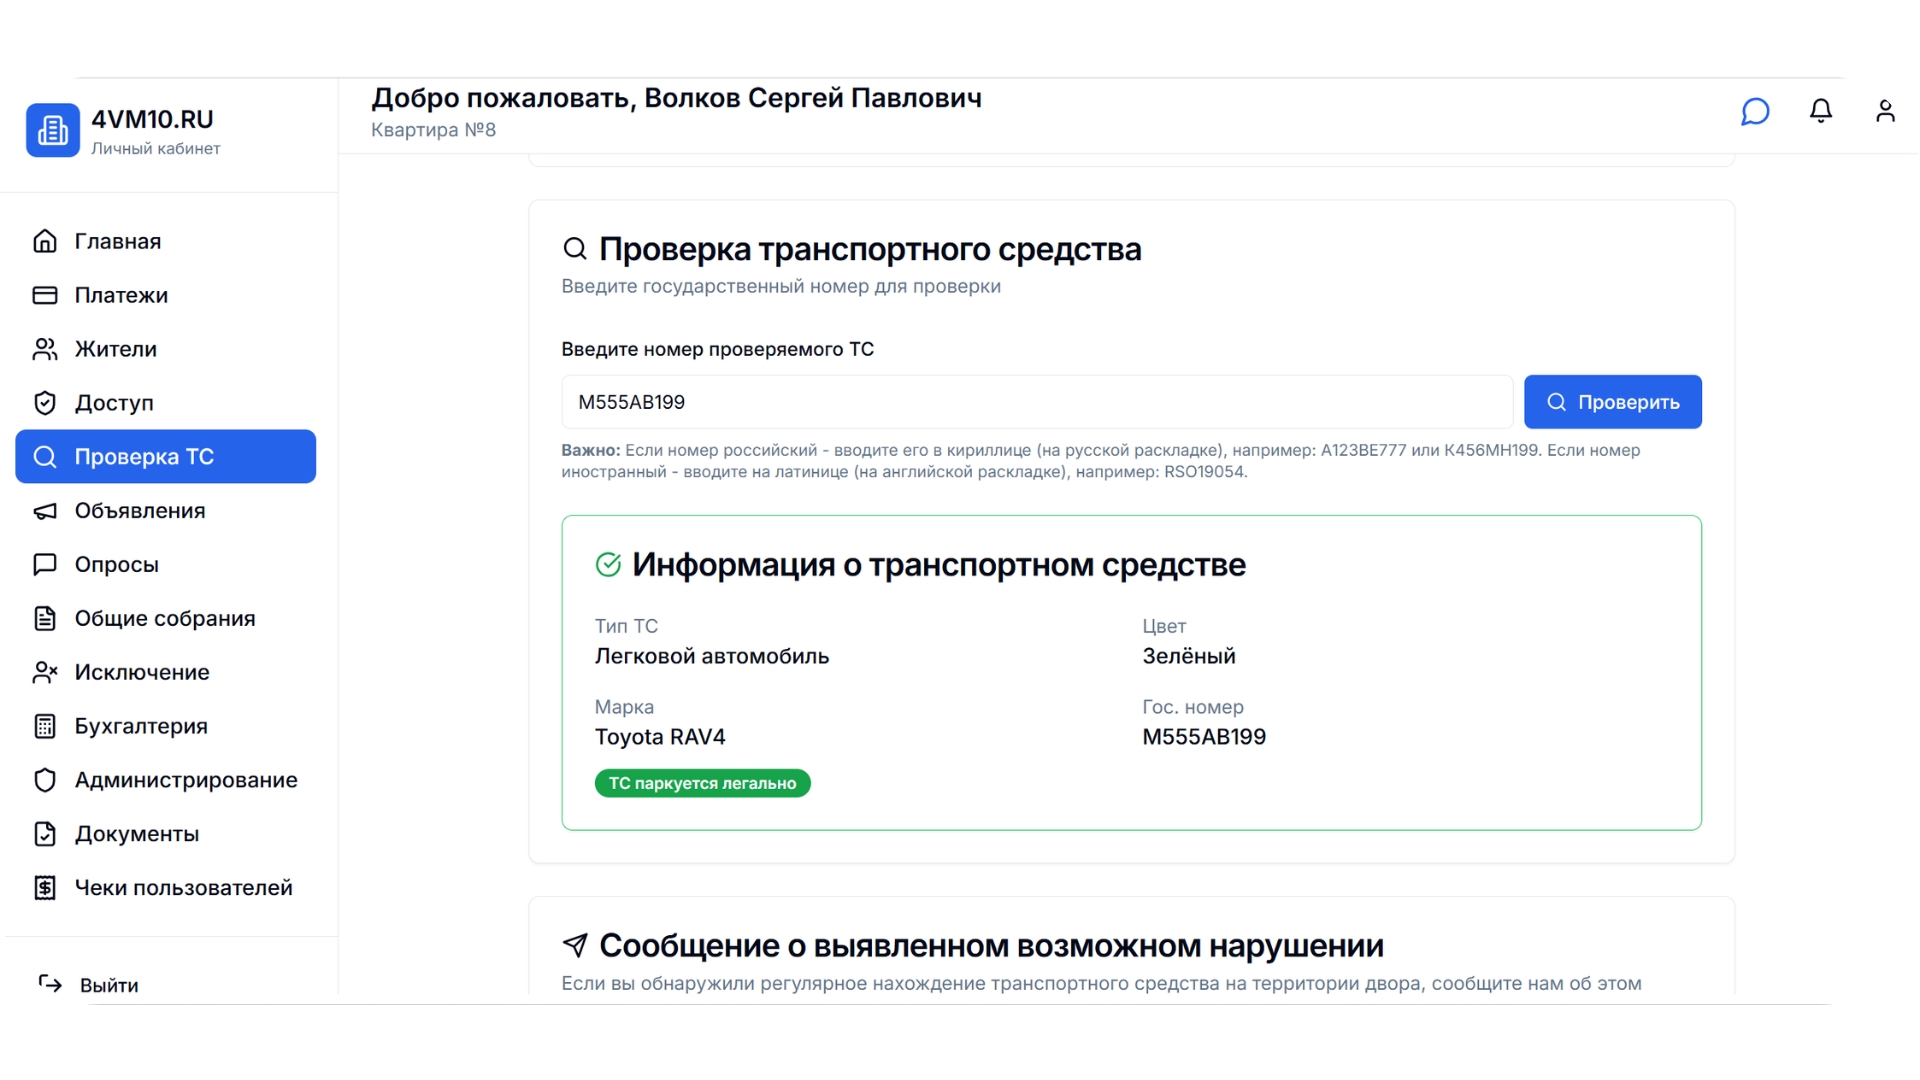Open the Администрирование section

tap(186, 779)
